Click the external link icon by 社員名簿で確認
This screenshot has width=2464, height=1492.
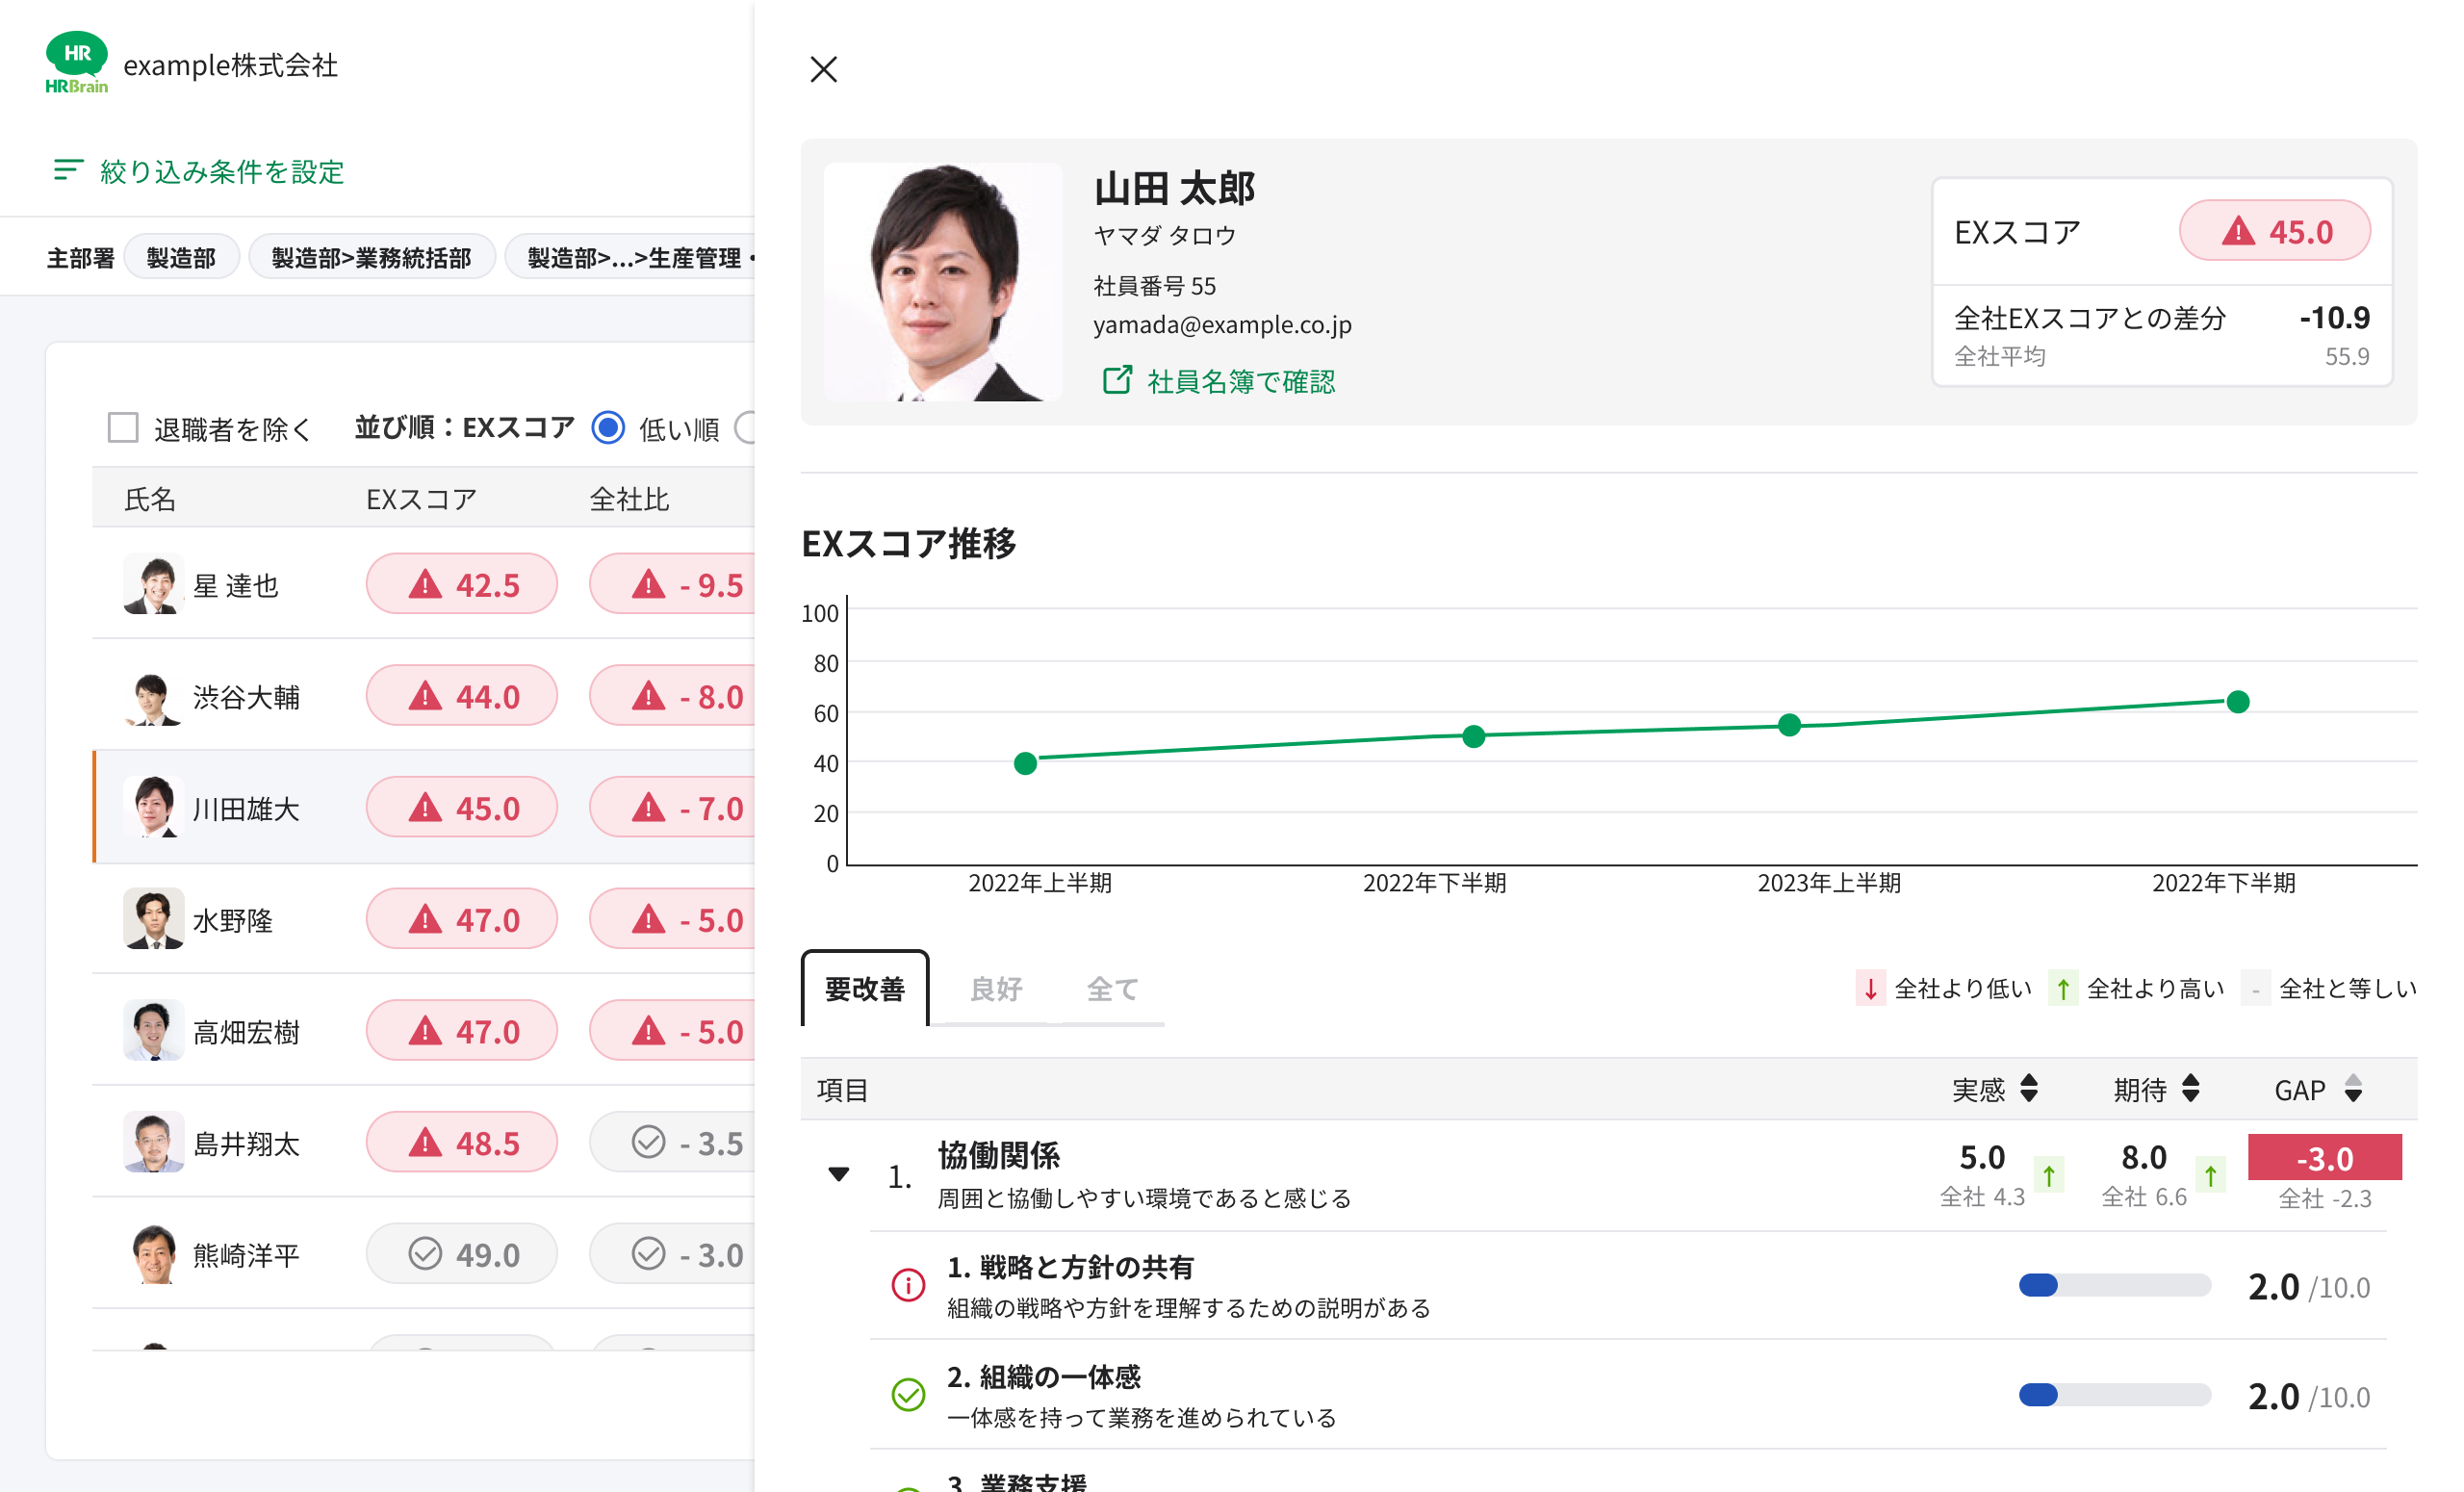(x=1116, y=380)
